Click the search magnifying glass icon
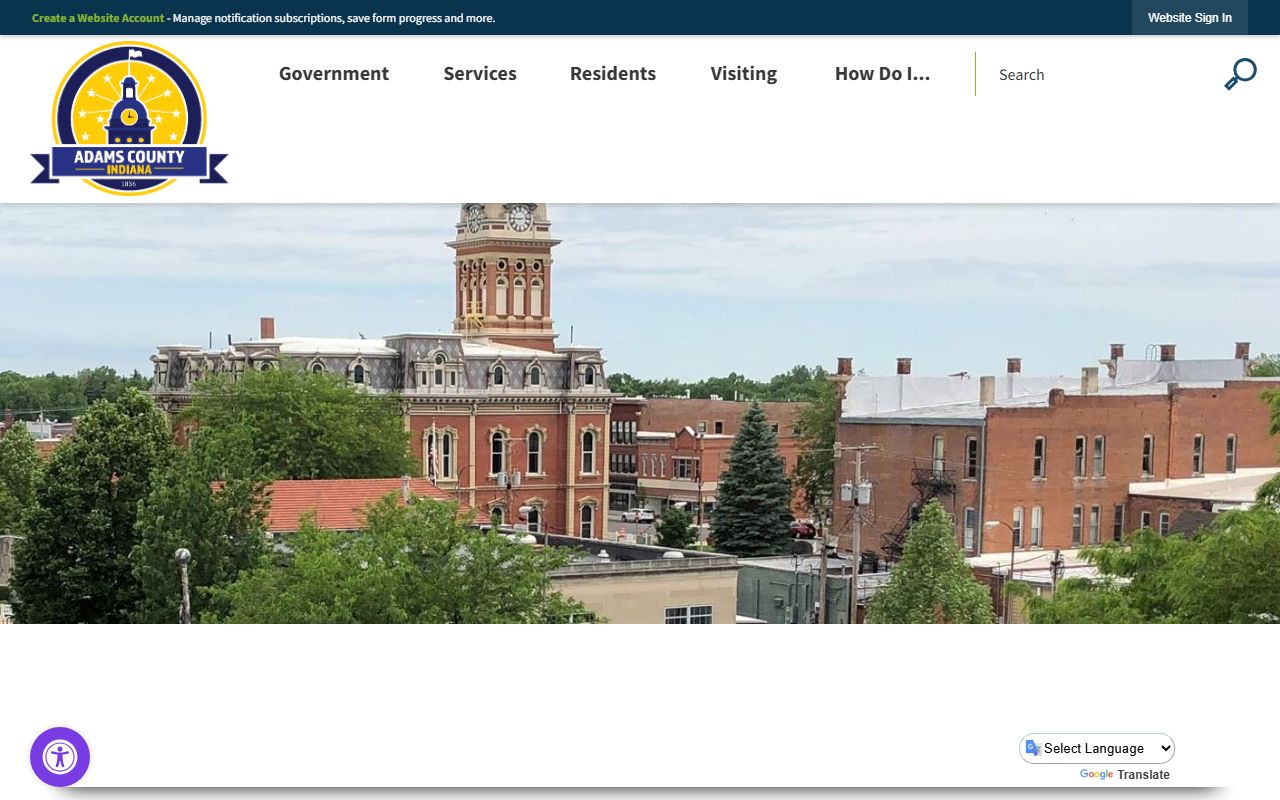The width and height of the screenshot is (1280, 800). pyautogui.click(x=1240, y=74)
